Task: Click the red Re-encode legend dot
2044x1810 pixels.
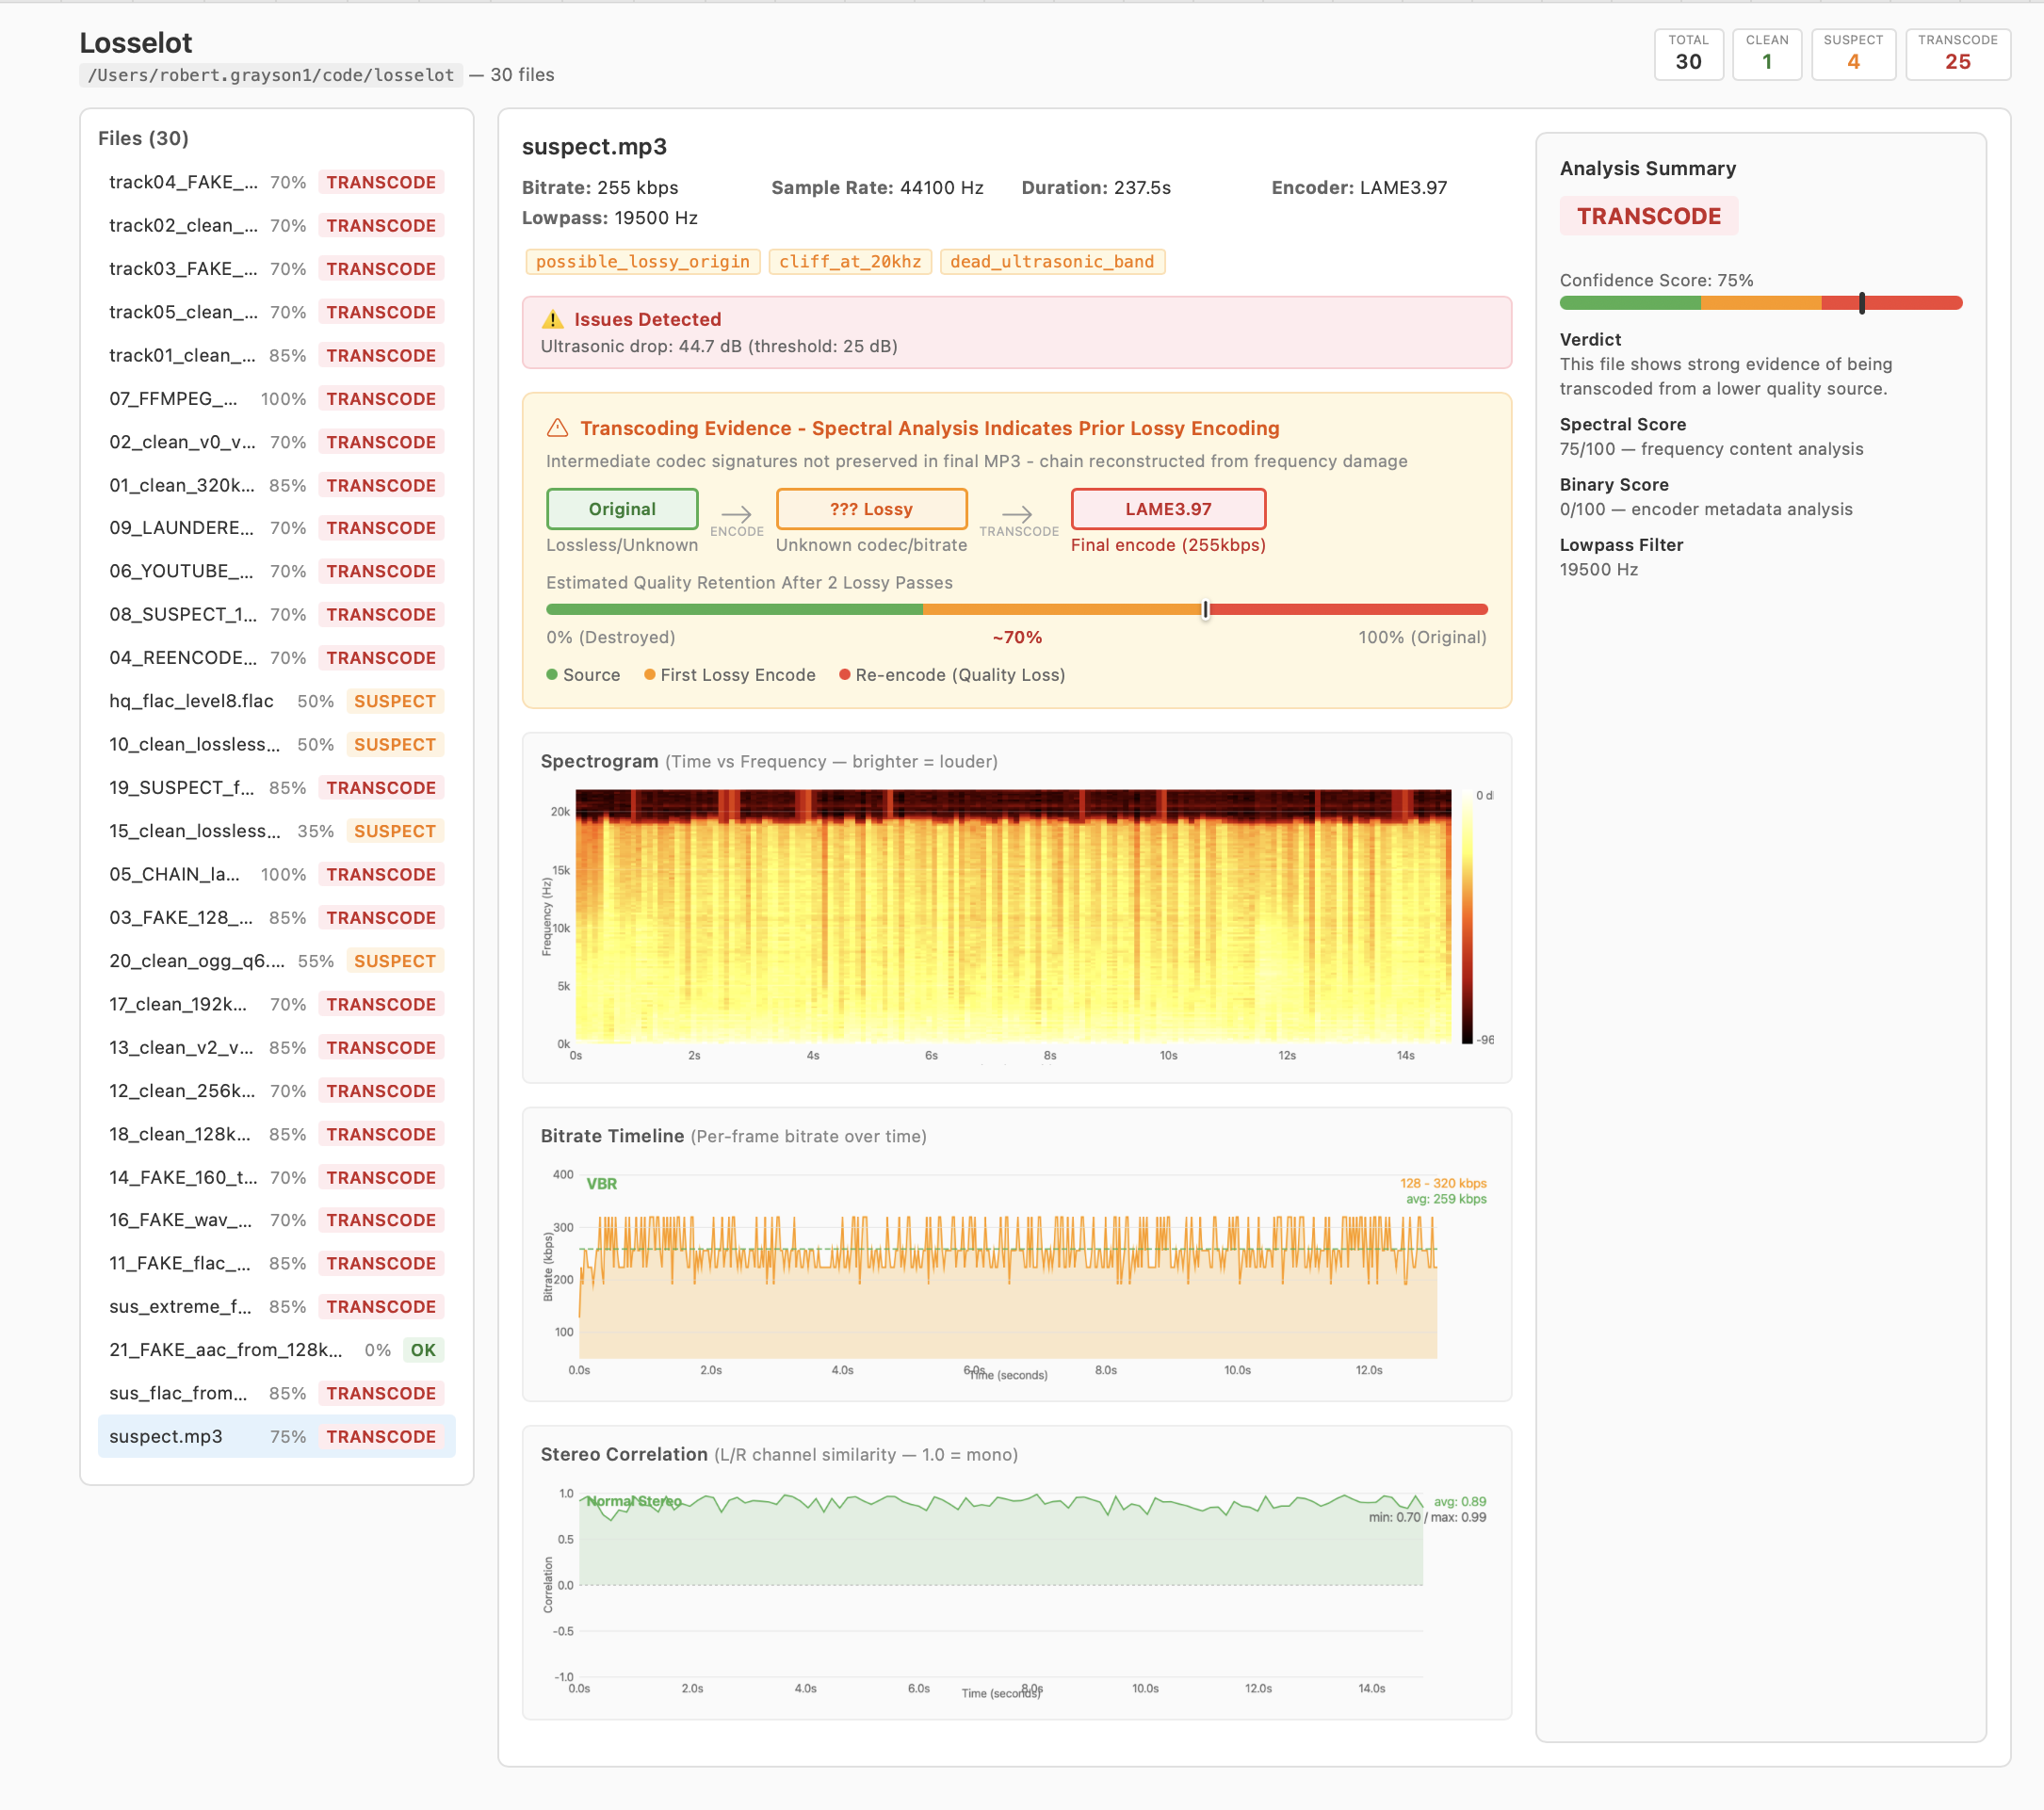Action: (845, 675)
